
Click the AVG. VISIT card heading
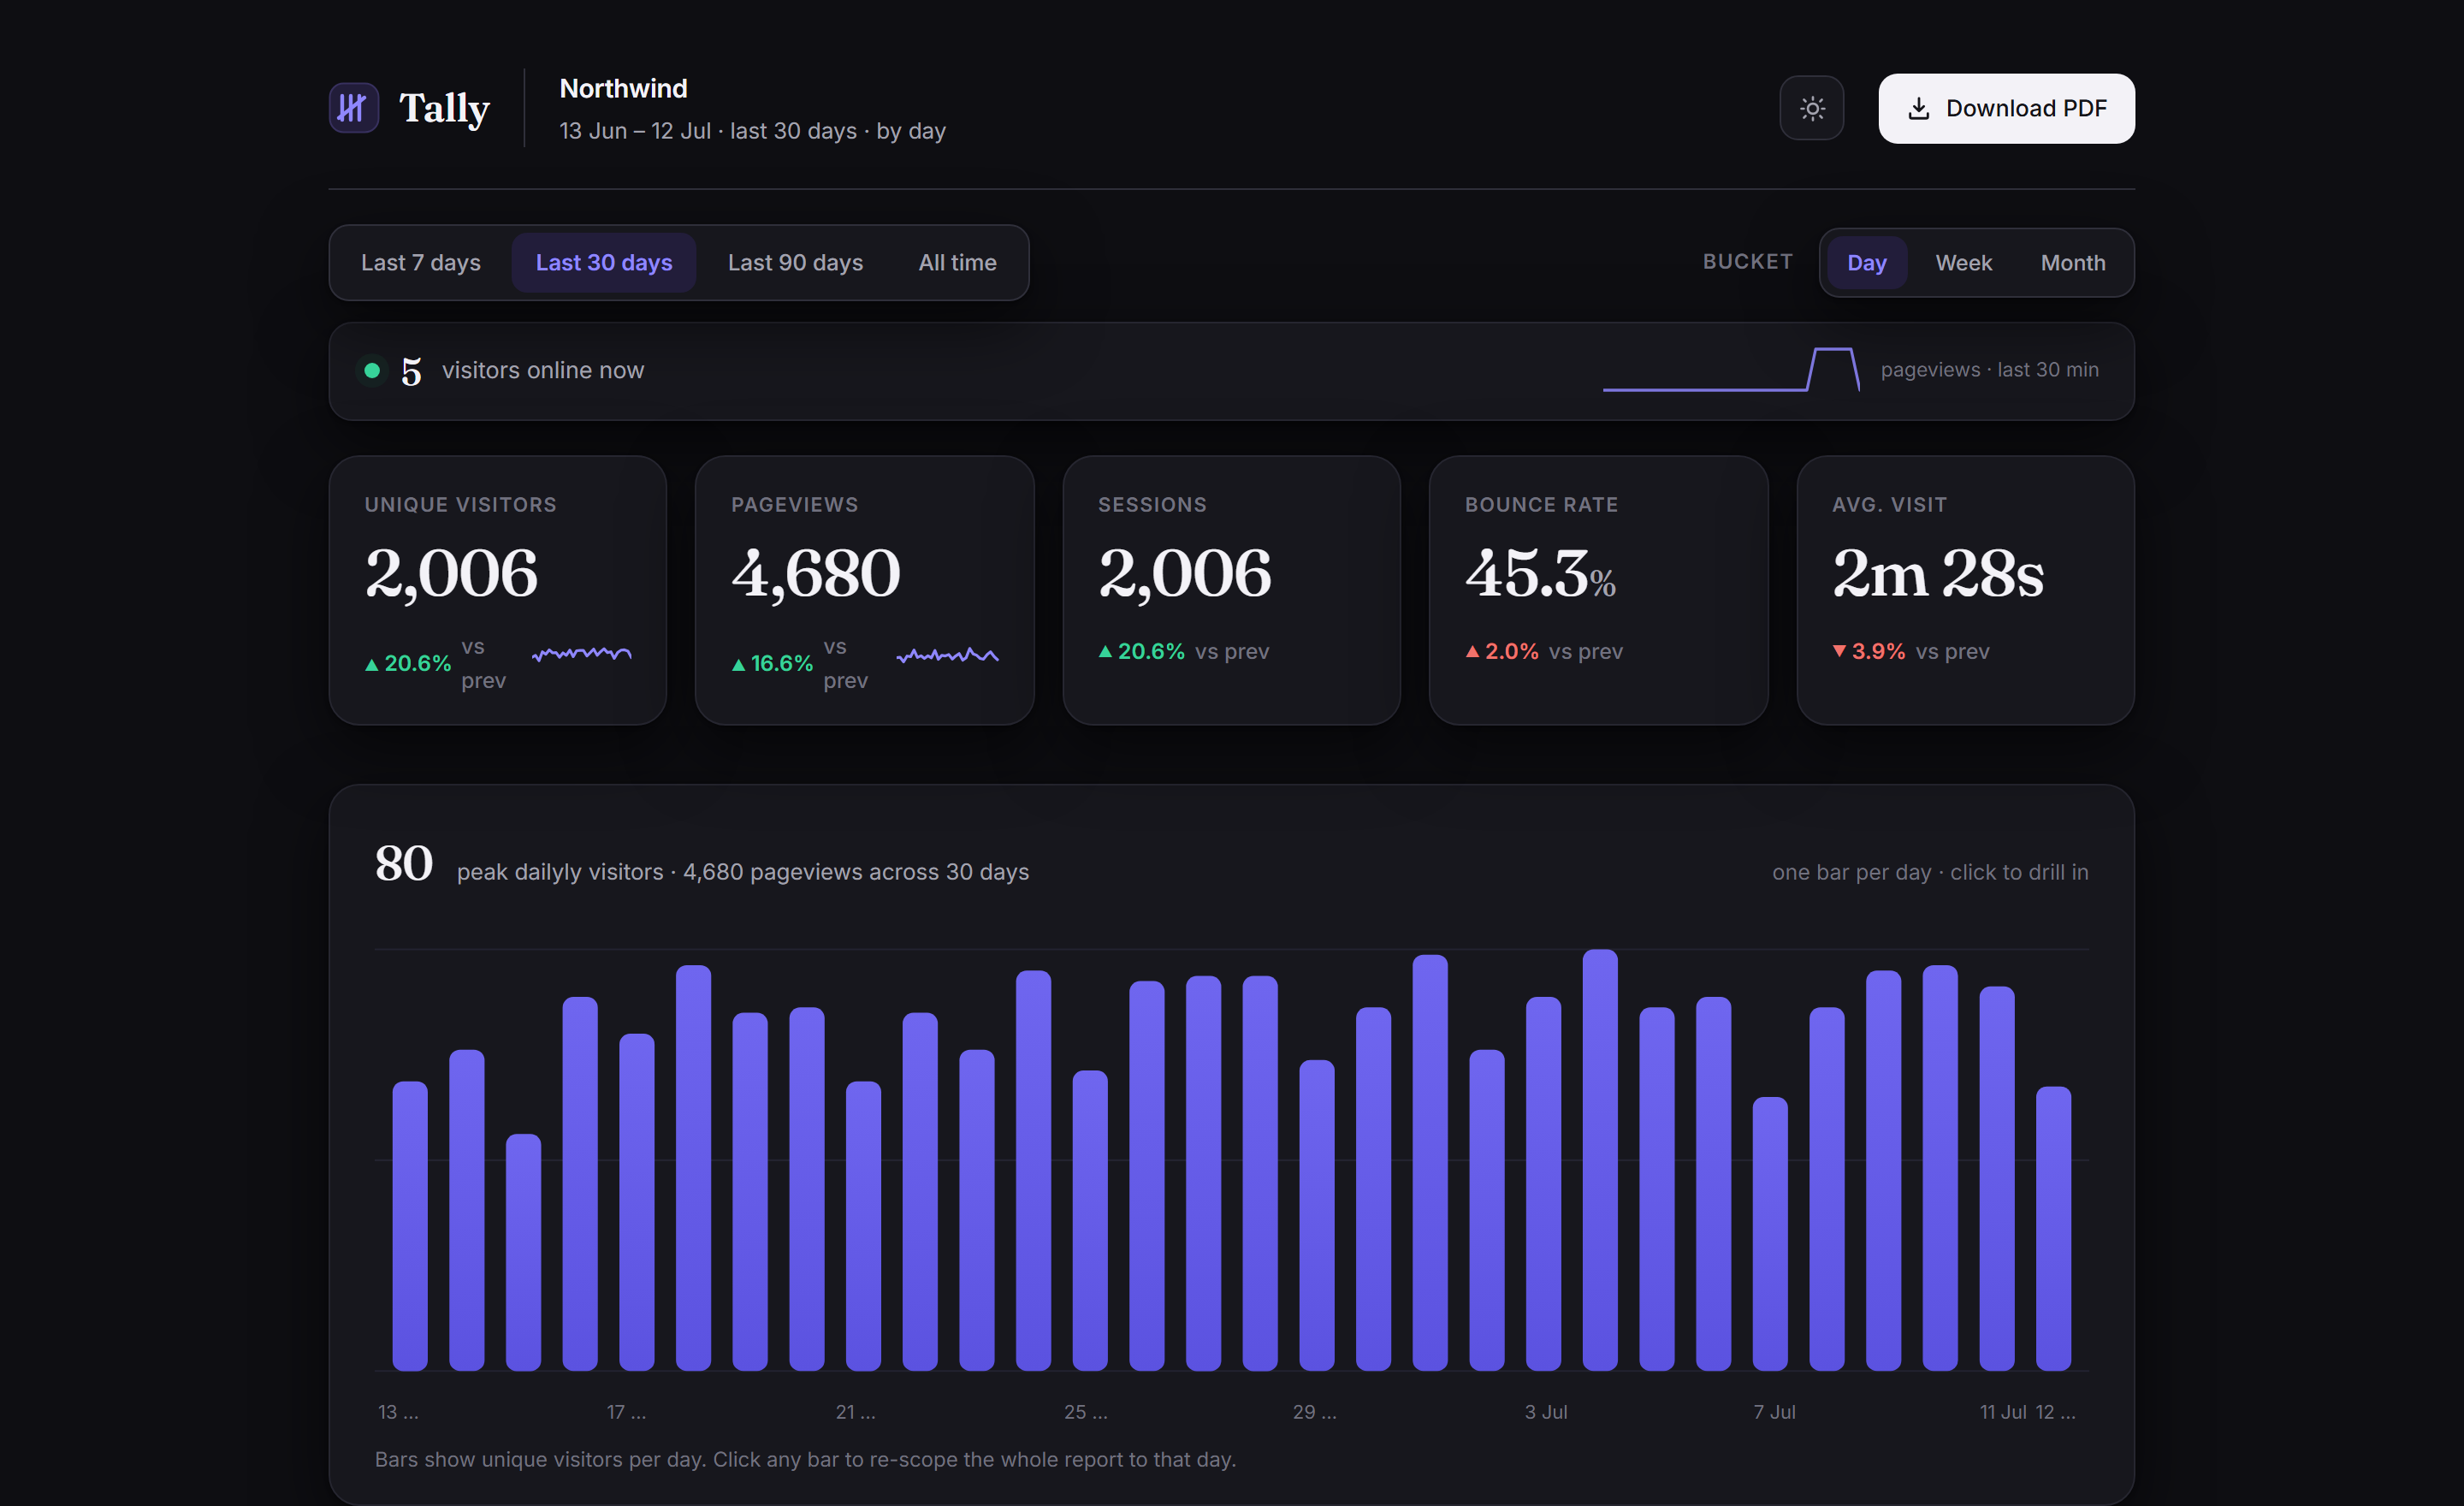pos(1889,505)
